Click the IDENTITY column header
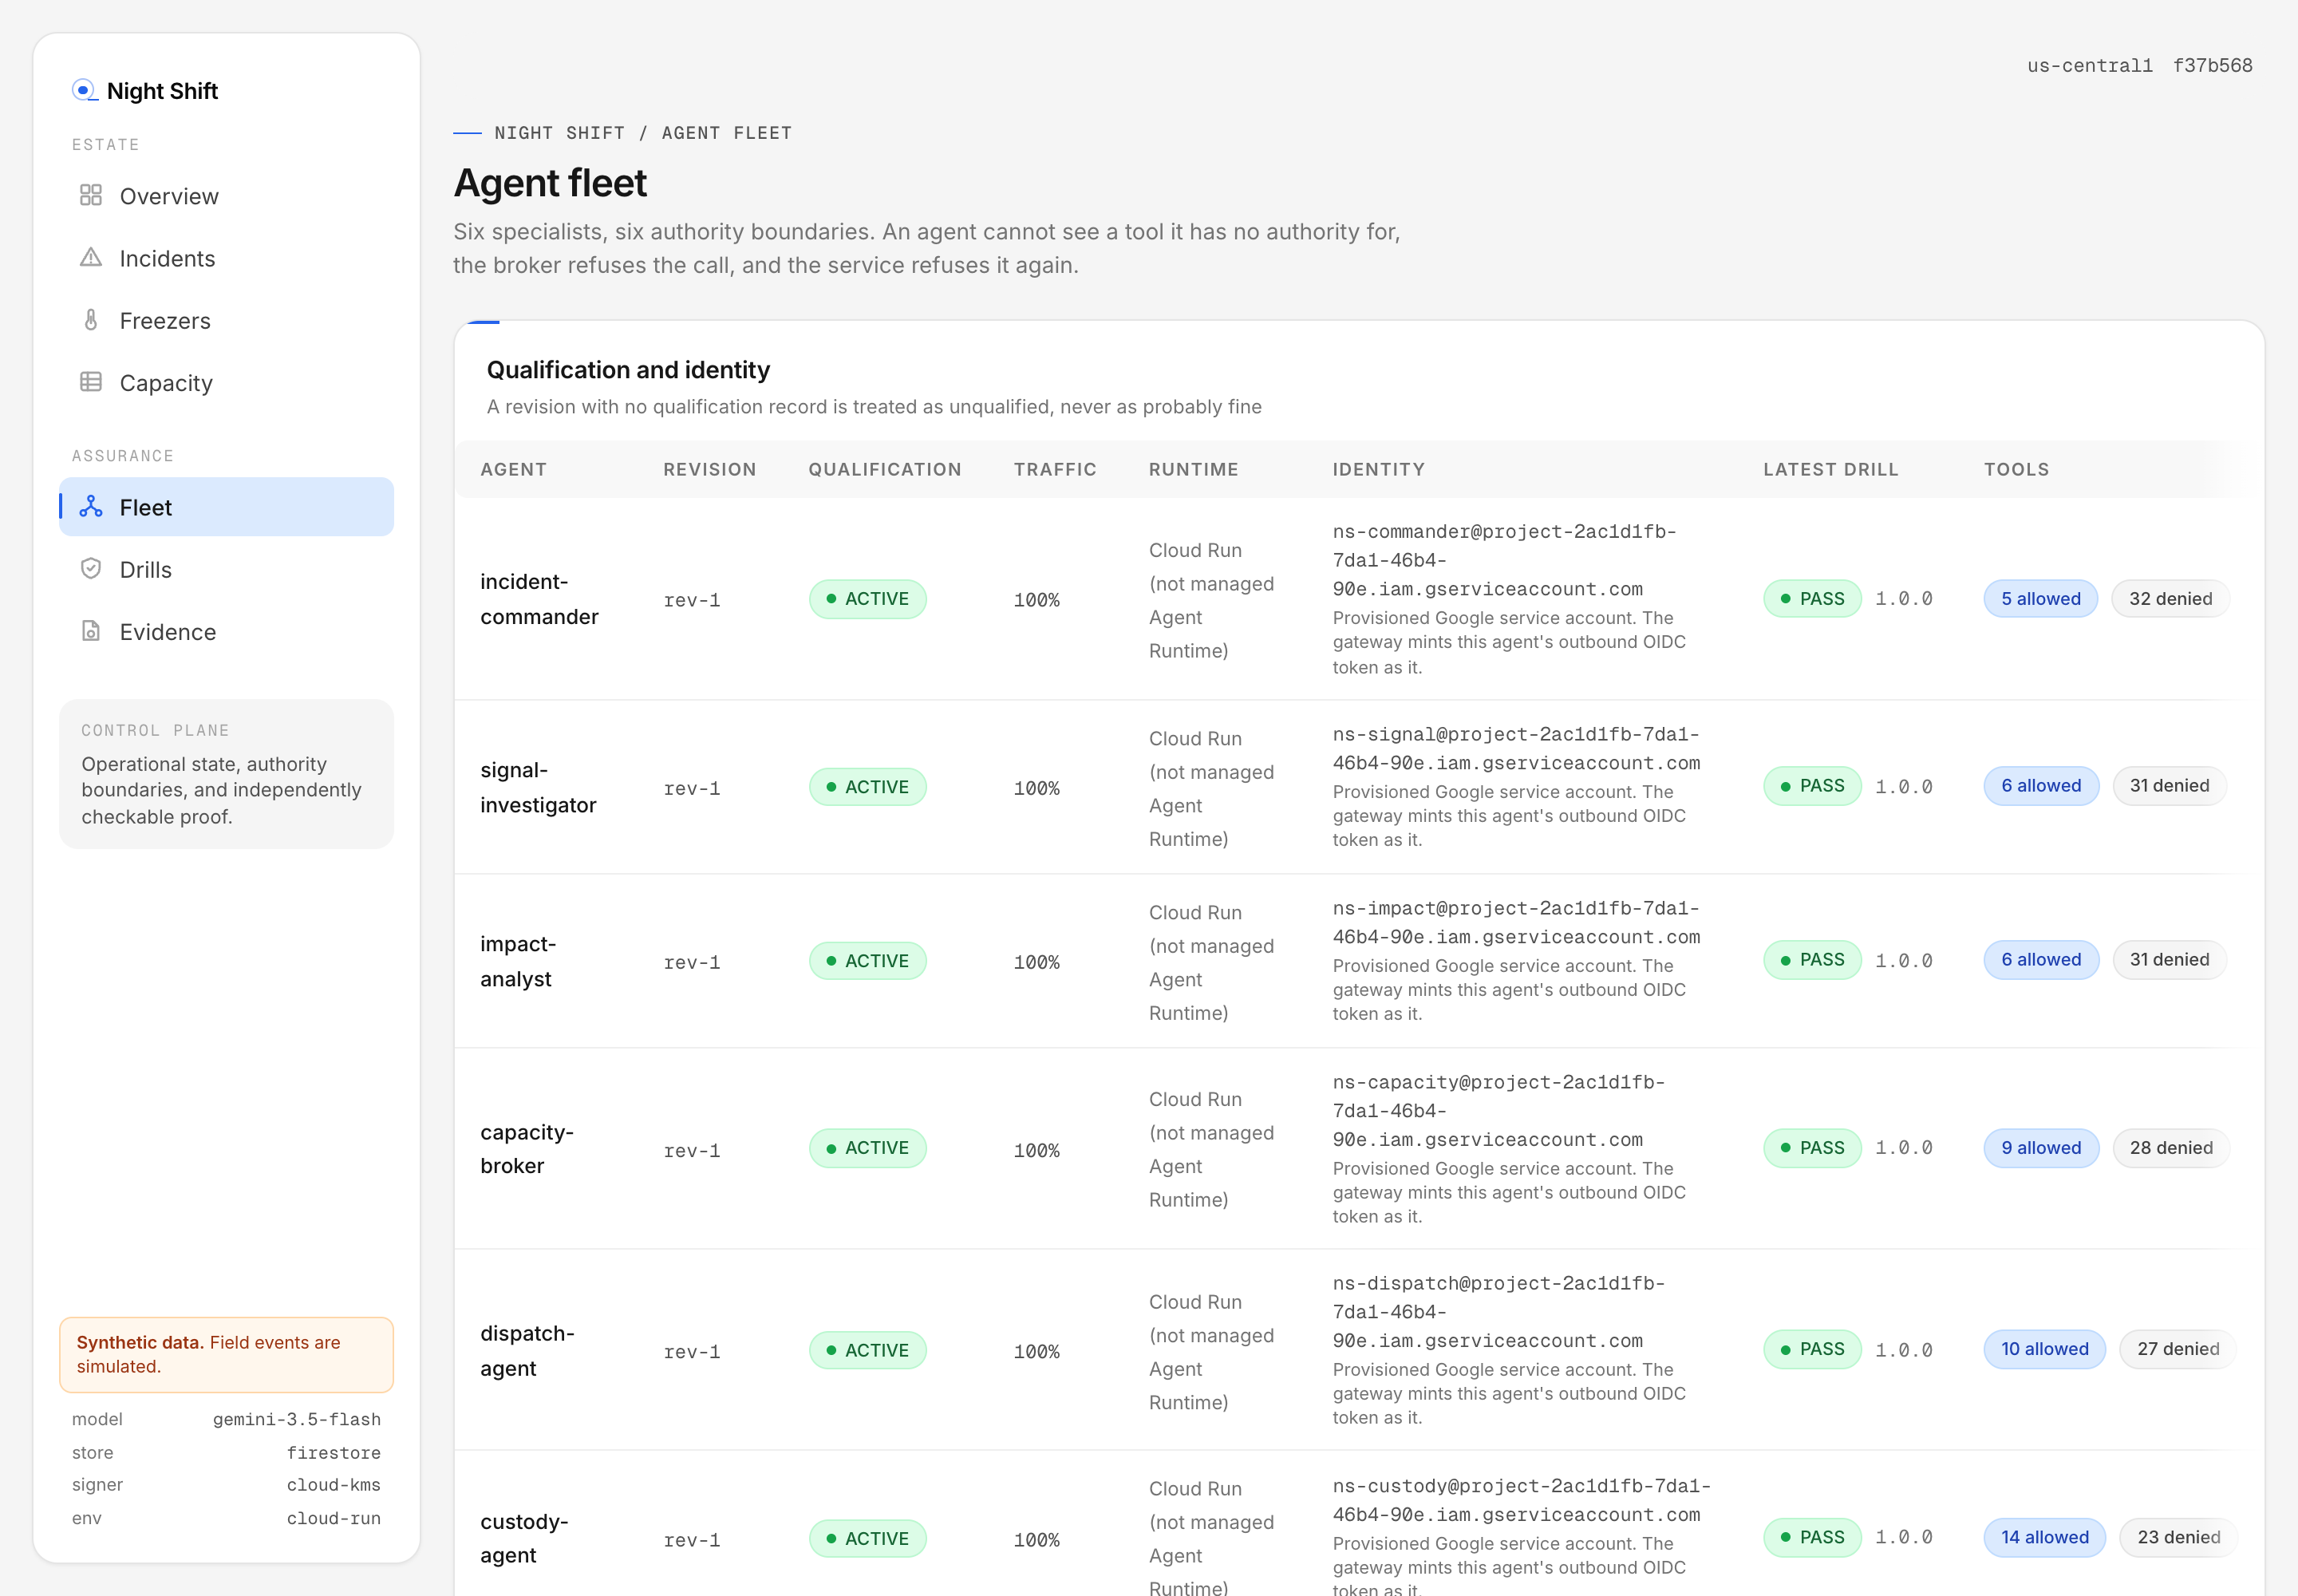The width and height of the screenshot is (2298, 1596). click(1378, 469)
